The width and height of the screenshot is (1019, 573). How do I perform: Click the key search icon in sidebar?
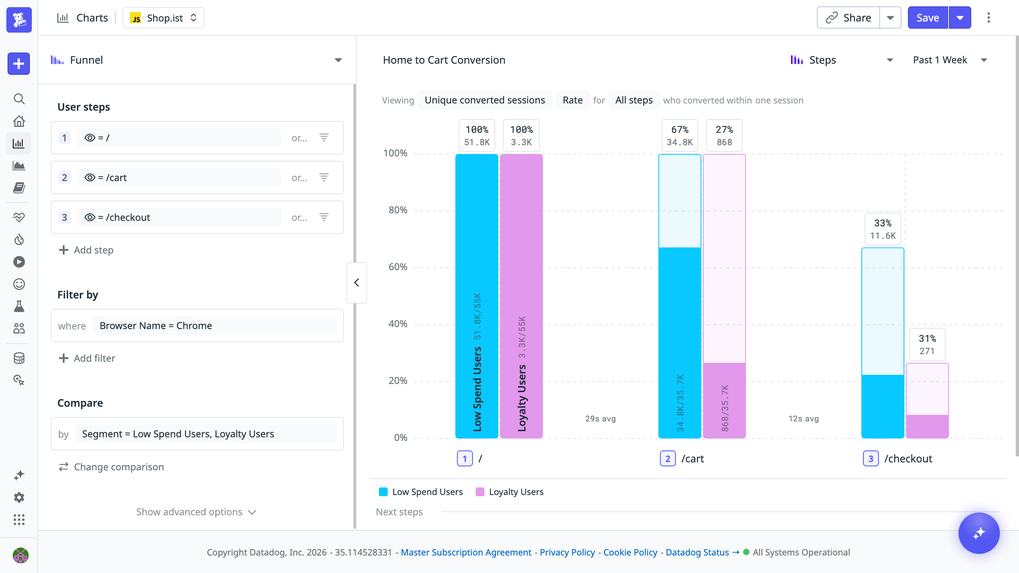pyautogui.click(x=19, y=380)
